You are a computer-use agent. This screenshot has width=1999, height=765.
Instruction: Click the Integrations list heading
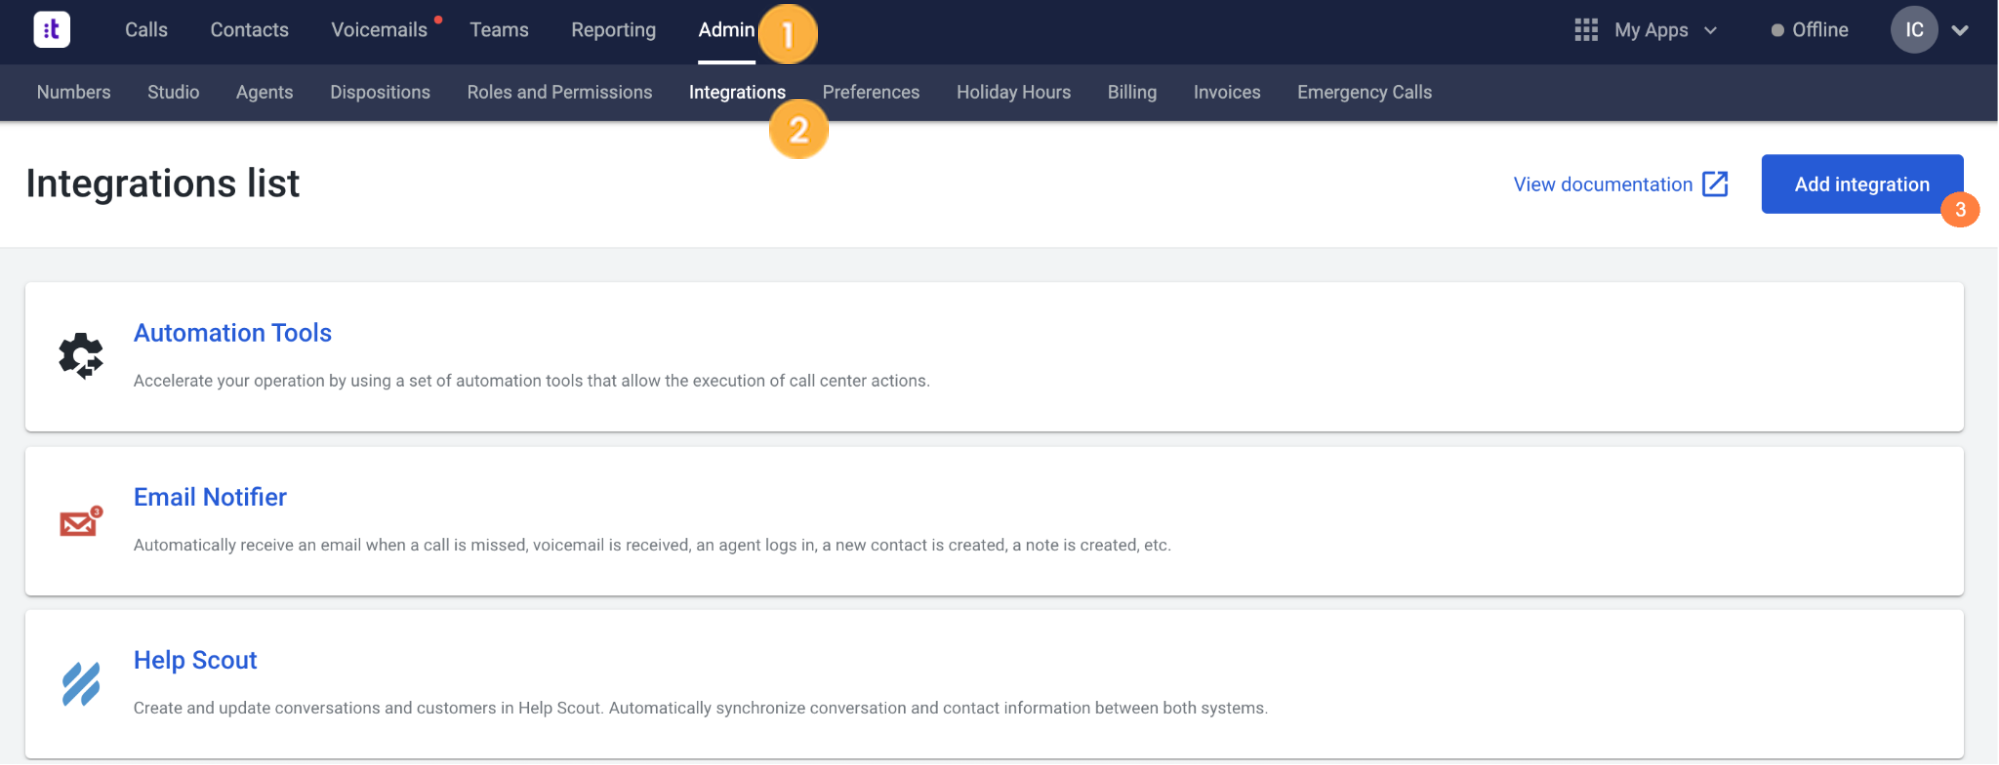tap(163, 183)
